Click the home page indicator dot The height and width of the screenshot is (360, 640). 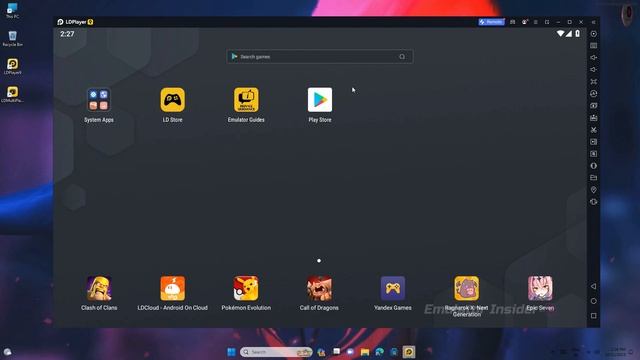click(319, 261)
